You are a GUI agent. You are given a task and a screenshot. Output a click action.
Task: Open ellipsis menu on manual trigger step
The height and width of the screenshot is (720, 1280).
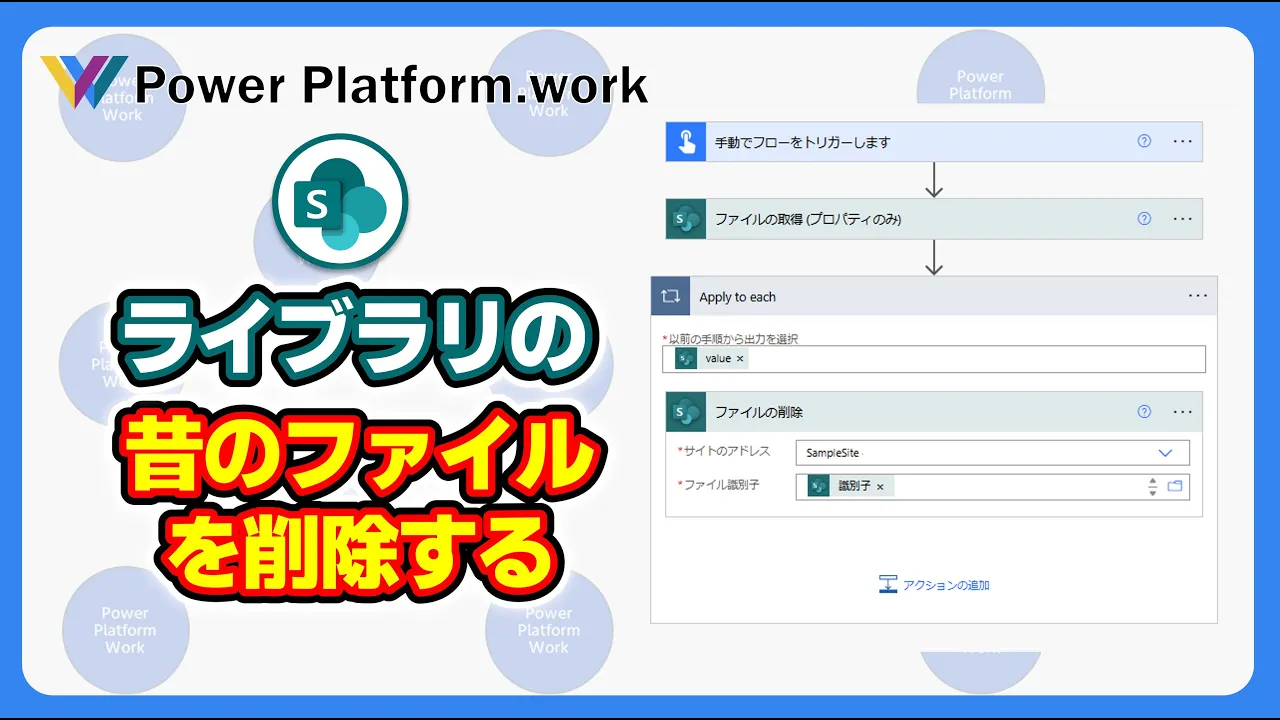tap(1183, 141)
